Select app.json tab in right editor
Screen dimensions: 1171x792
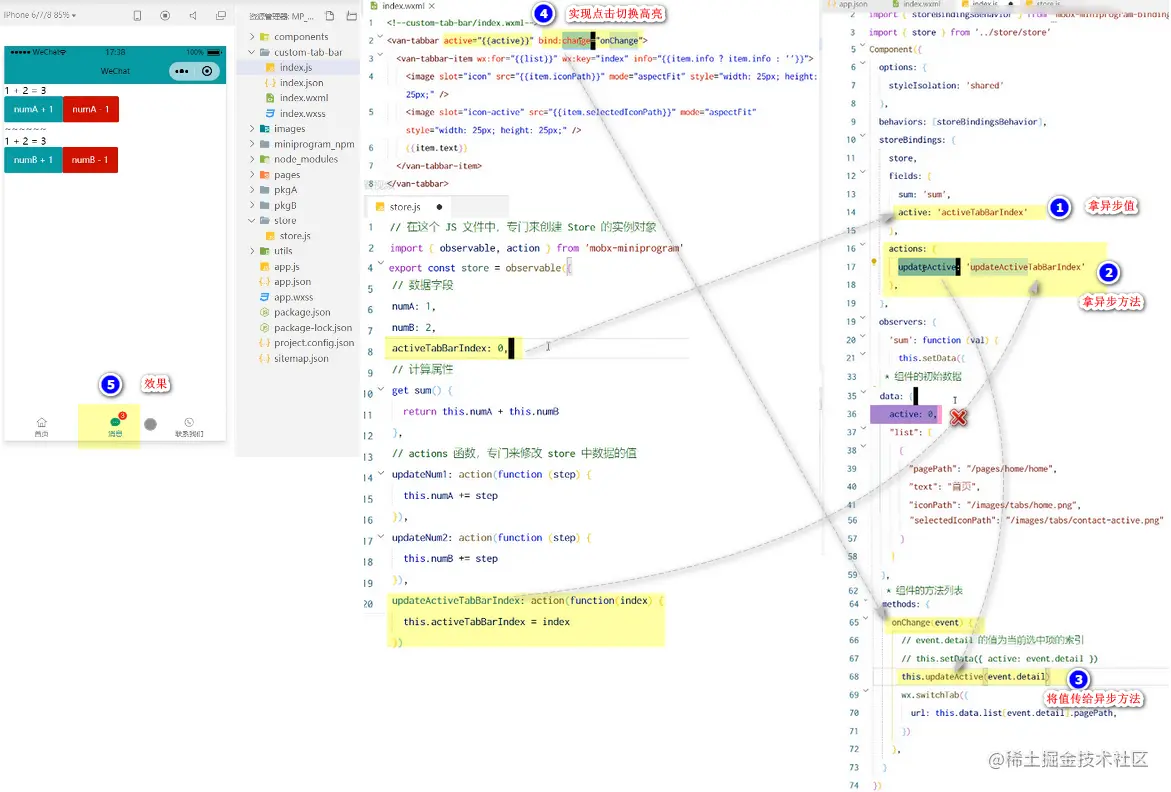click(x=851, y=4)
